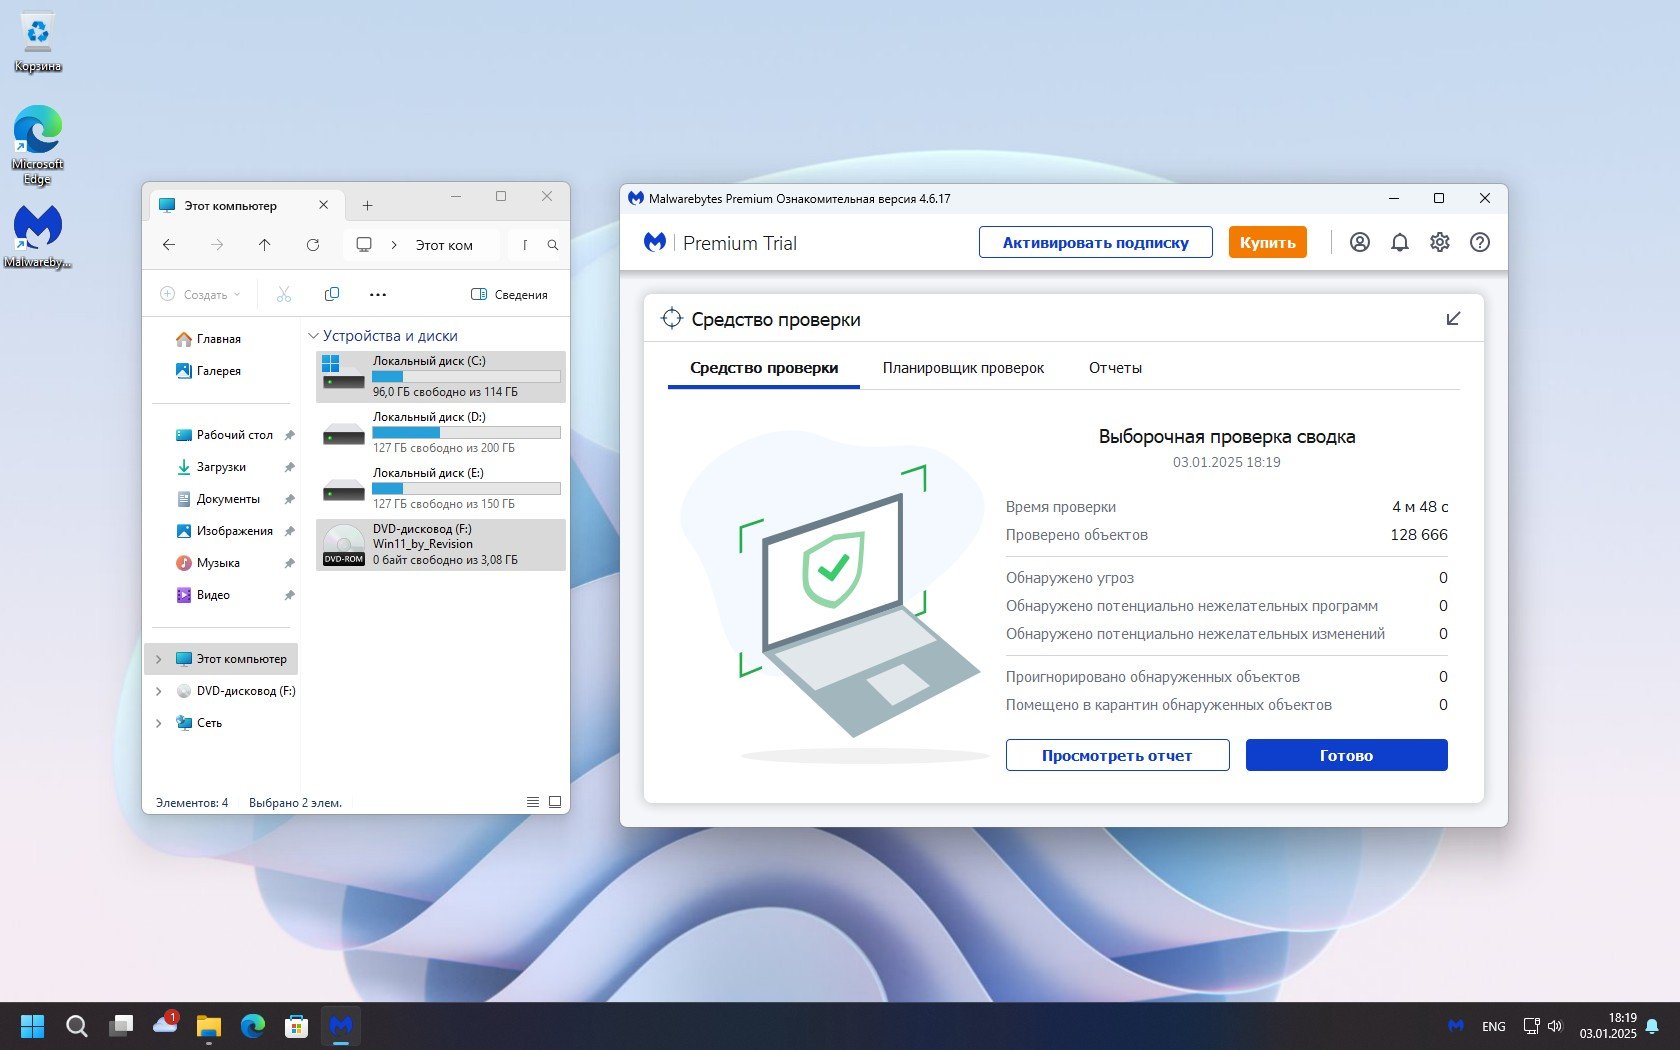Expand Этот компьютер in navigation tree
The width and height of the screenshot is (1680, 1050).
pos(158,659)
